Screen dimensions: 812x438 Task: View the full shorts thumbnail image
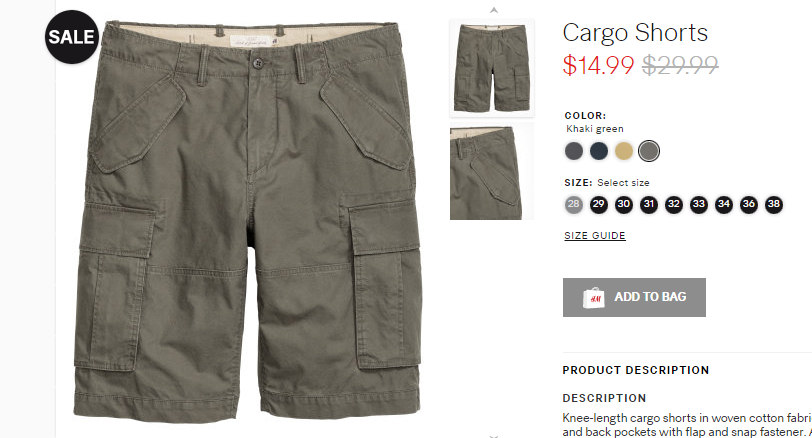coord(492,67)
